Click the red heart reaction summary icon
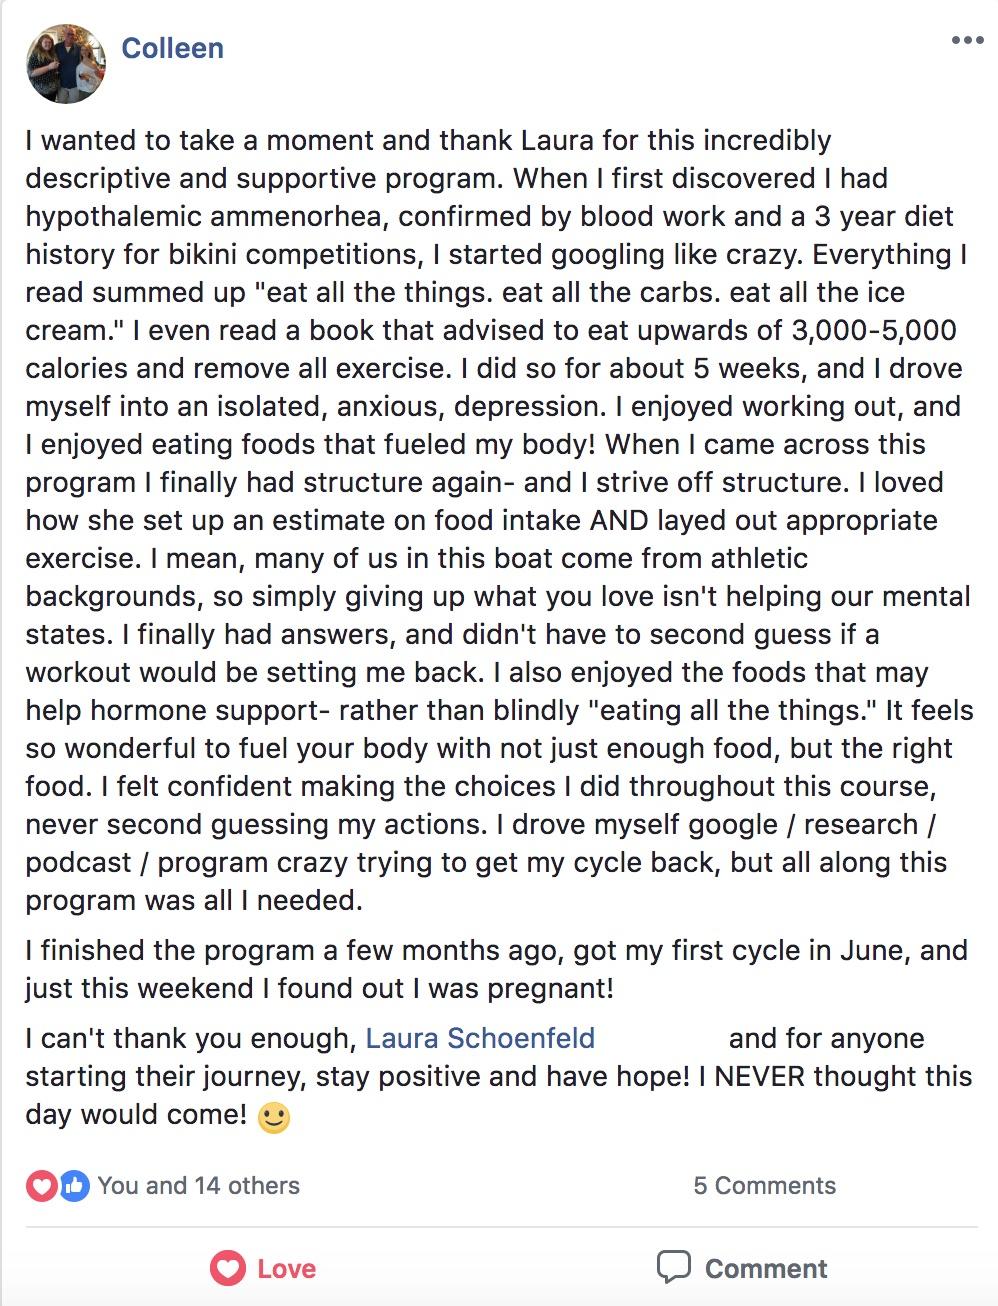The width and height of the screenshot is (998, 1306). (42, 1186)
